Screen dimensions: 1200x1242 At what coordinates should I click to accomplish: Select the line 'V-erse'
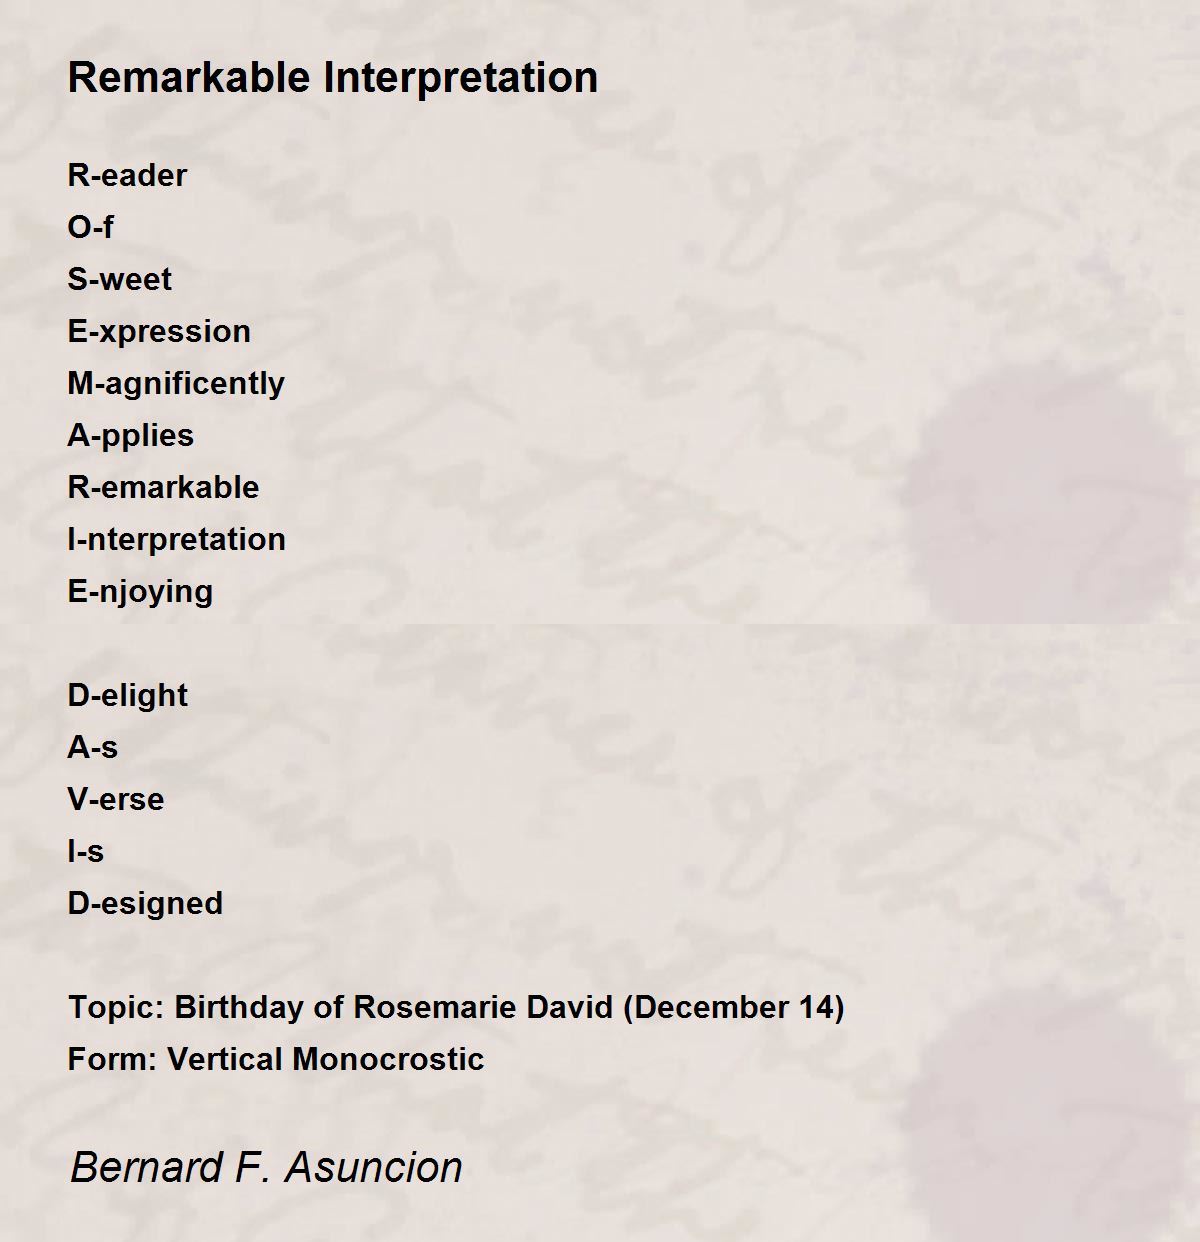[115, 799]
